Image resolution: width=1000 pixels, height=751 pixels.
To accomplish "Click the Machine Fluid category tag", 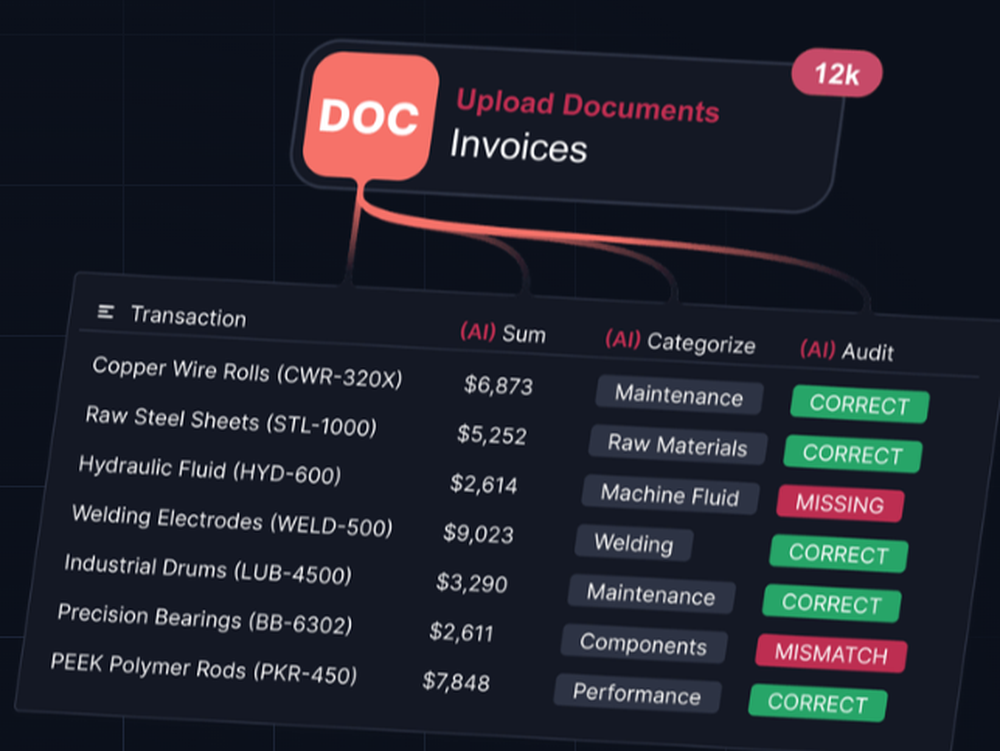I will pos(670,495).
